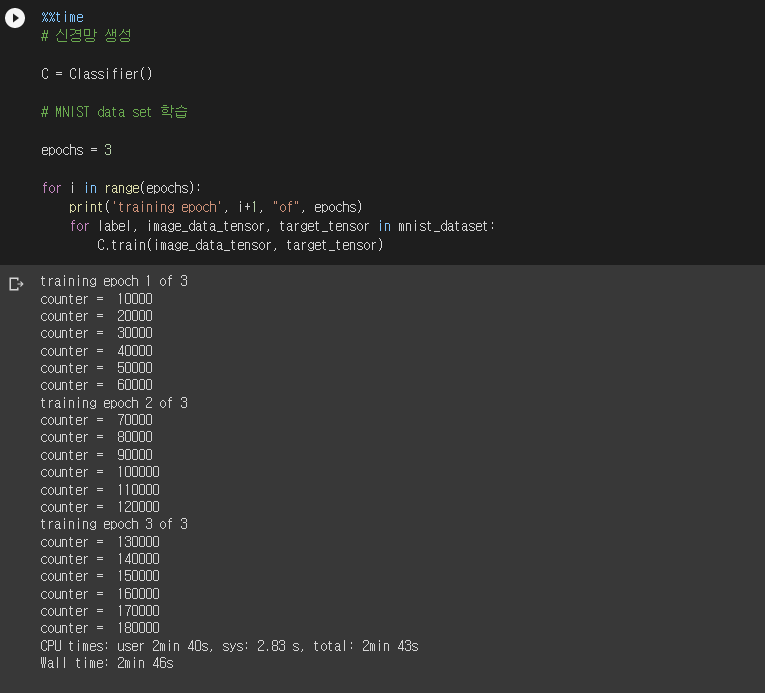
Task: Select output line 'counter = 30000'
Action: [x=97, y=333]
